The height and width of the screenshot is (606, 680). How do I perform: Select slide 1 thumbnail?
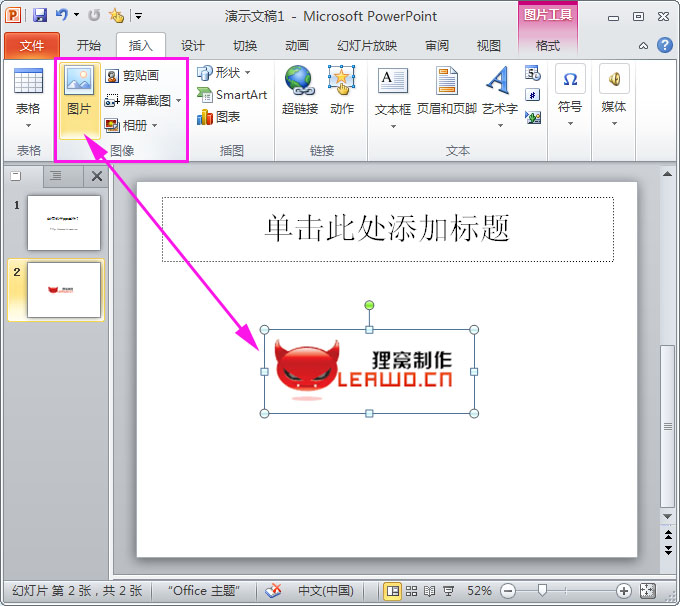click(x=64, y=223)
